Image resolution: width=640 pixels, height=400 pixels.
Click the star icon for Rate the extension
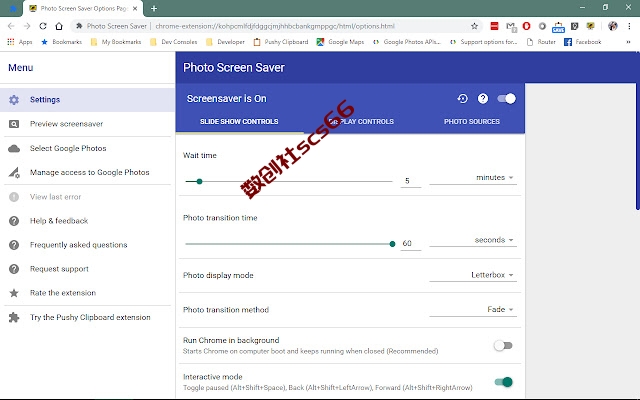[x=14, y=293]
